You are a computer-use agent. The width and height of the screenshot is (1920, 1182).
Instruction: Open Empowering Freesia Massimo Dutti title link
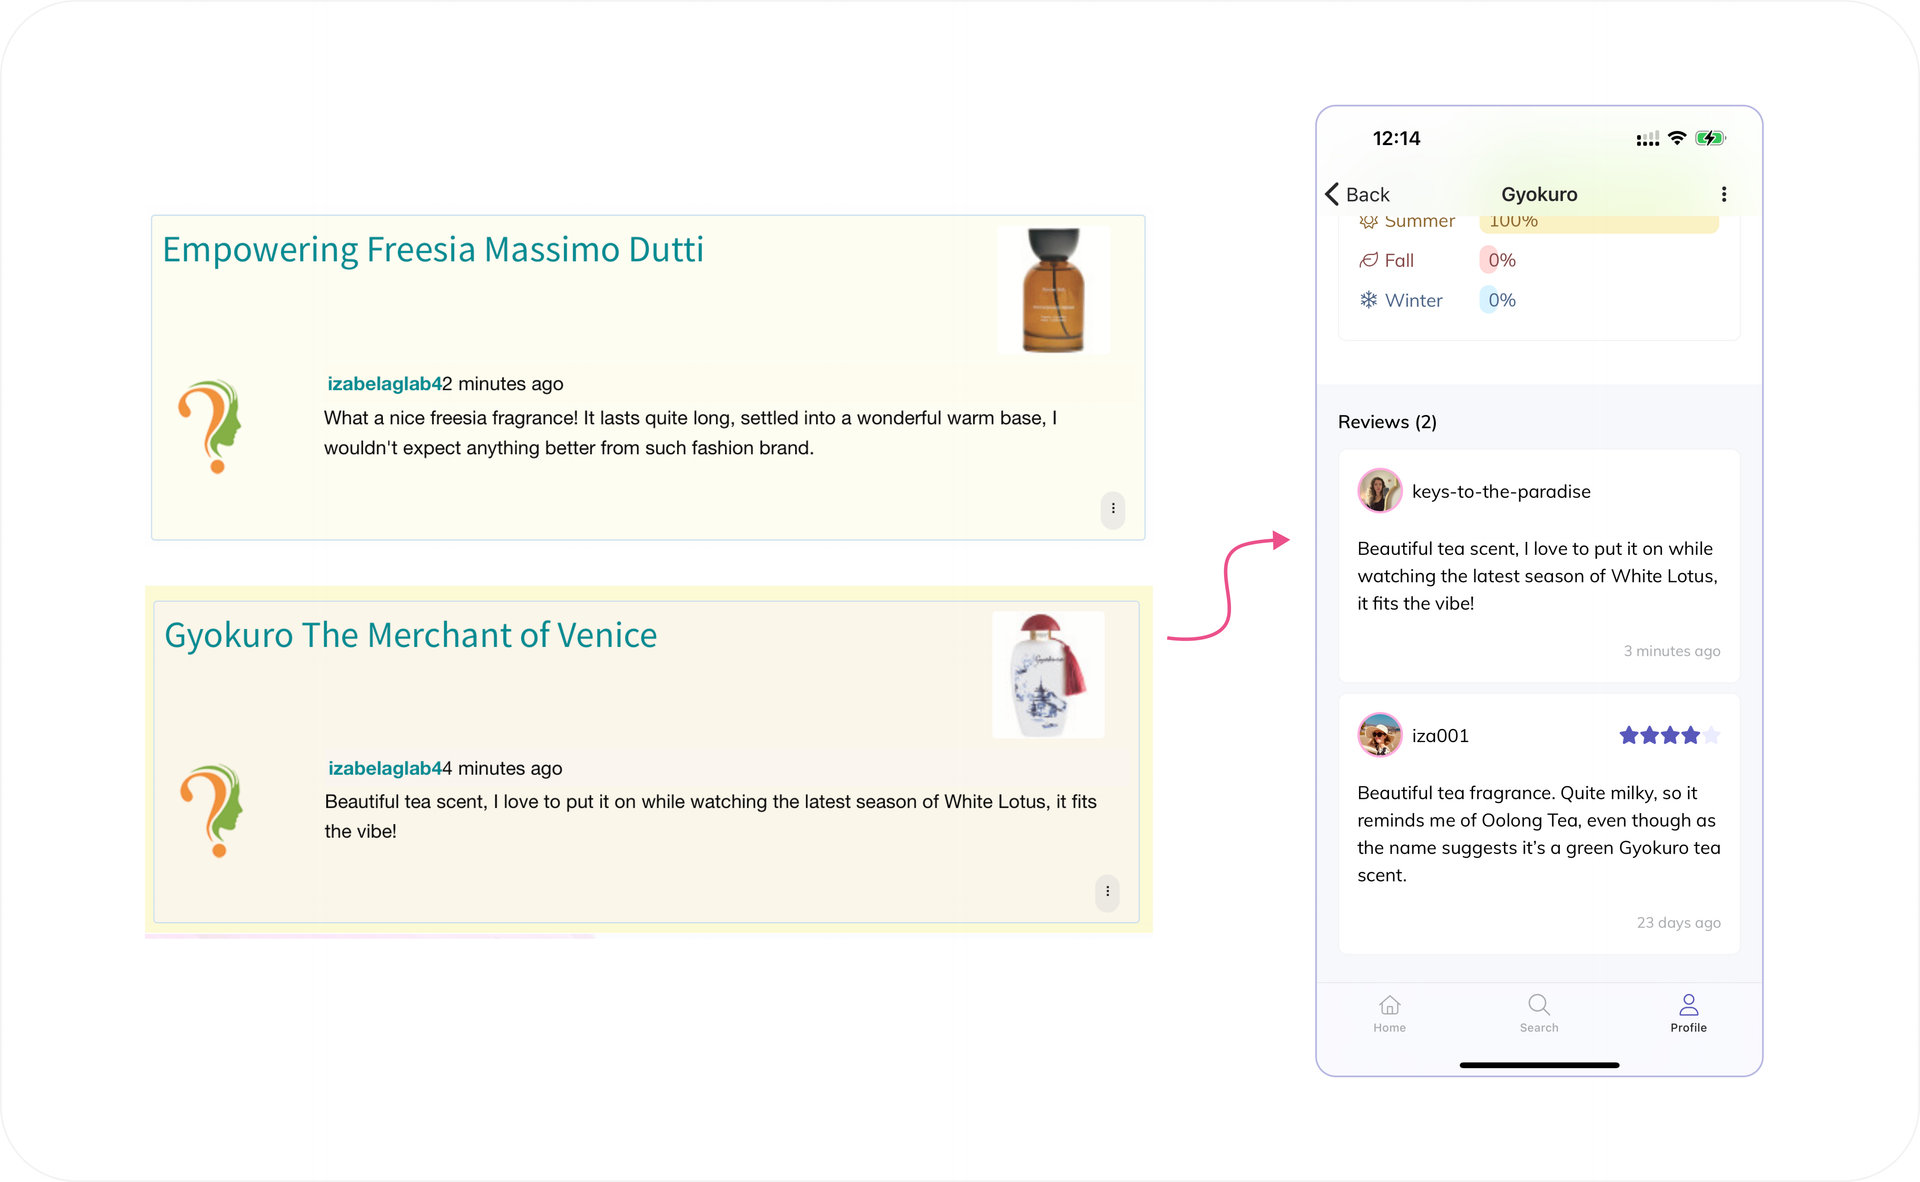[x=432, y=250]
